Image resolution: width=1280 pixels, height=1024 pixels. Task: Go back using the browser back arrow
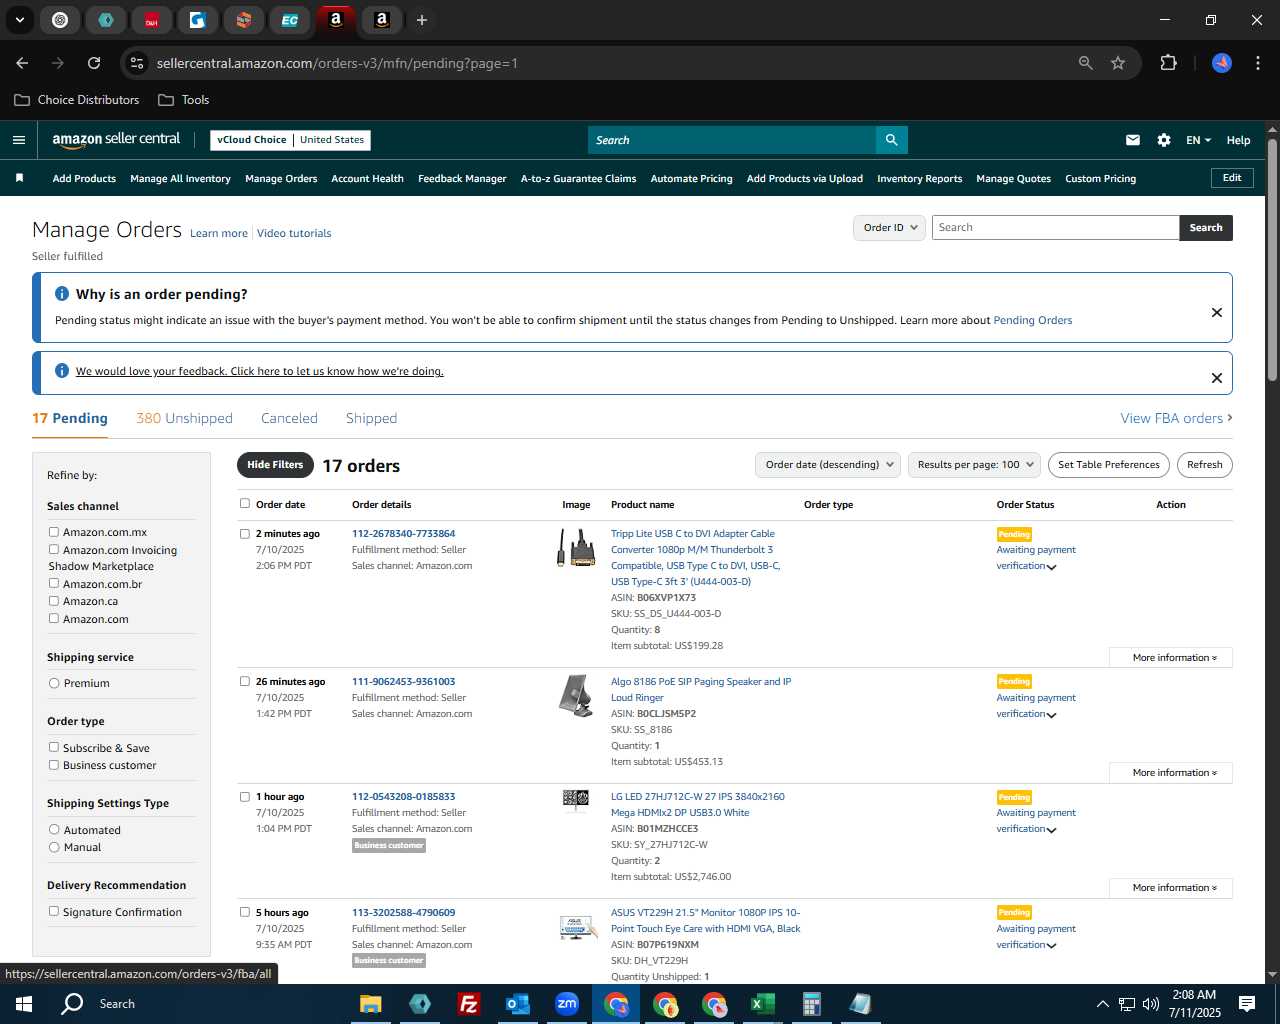coord(22,63)
